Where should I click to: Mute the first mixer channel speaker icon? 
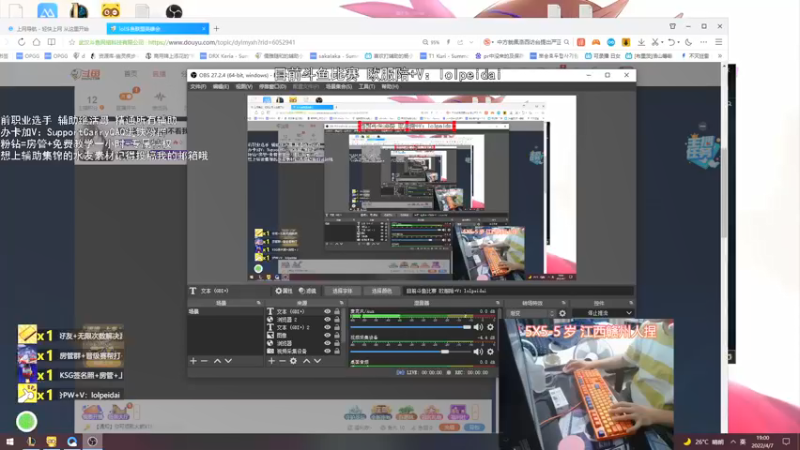478,327
